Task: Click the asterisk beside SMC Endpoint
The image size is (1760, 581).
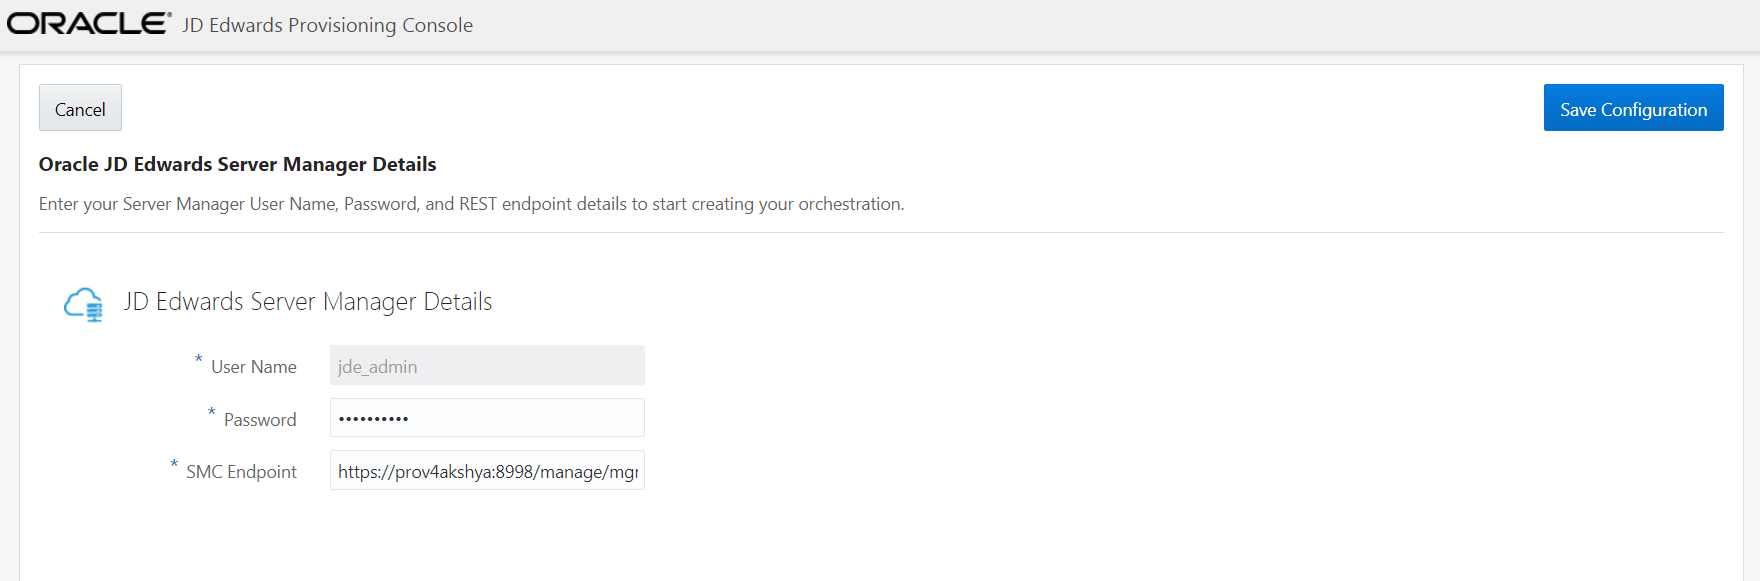Action: pos(172,465)
